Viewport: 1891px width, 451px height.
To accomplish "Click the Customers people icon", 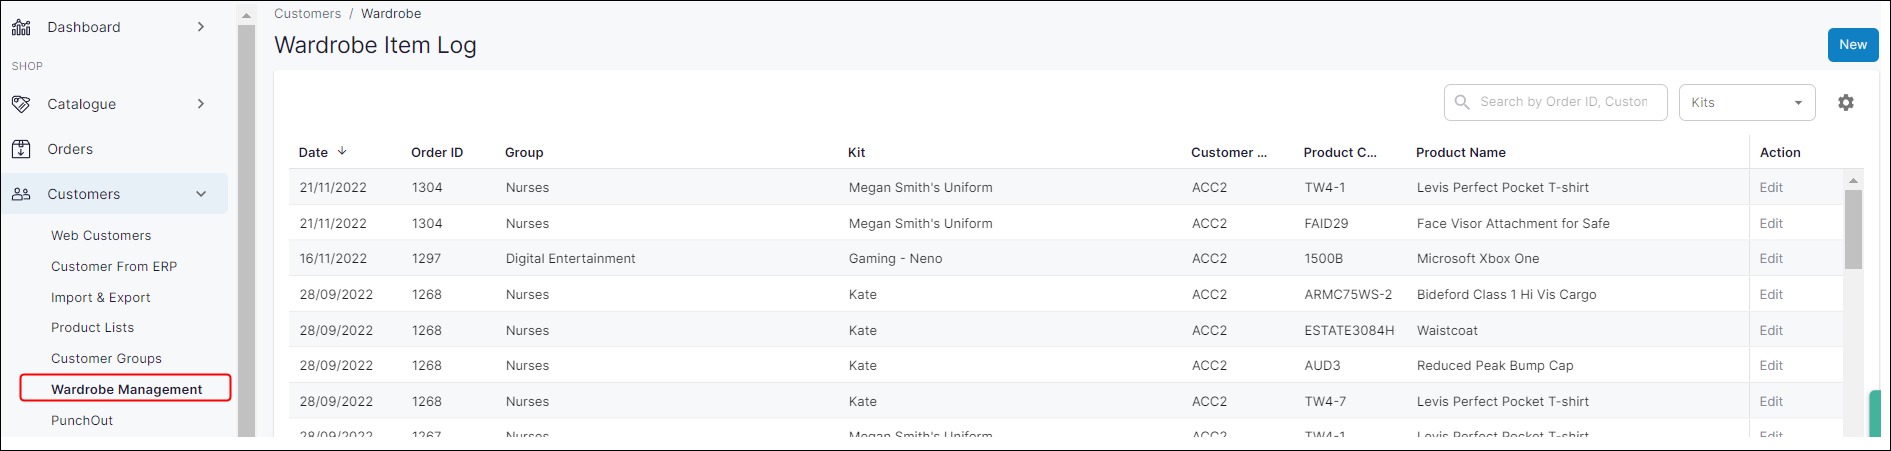I will tap(21, 194).
